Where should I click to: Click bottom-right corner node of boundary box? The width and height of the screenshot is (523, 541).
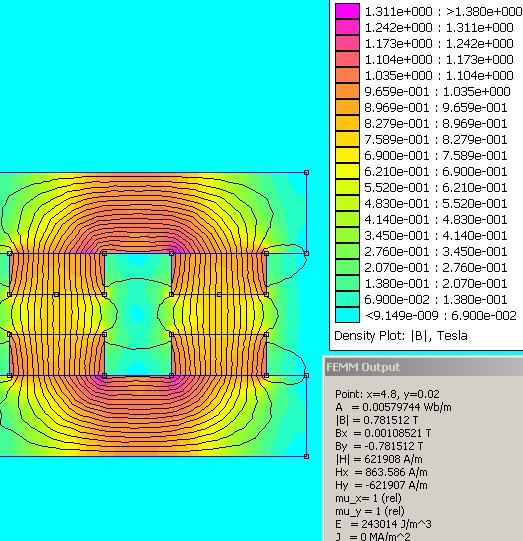click(306, 456)
